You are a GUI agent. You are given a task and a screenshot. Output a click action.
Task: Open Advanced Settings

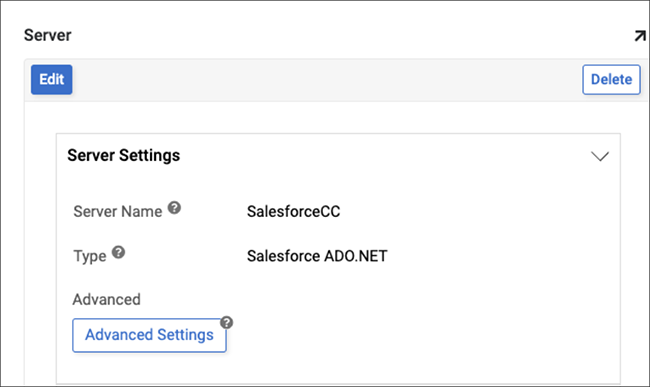tap(149, 335)
